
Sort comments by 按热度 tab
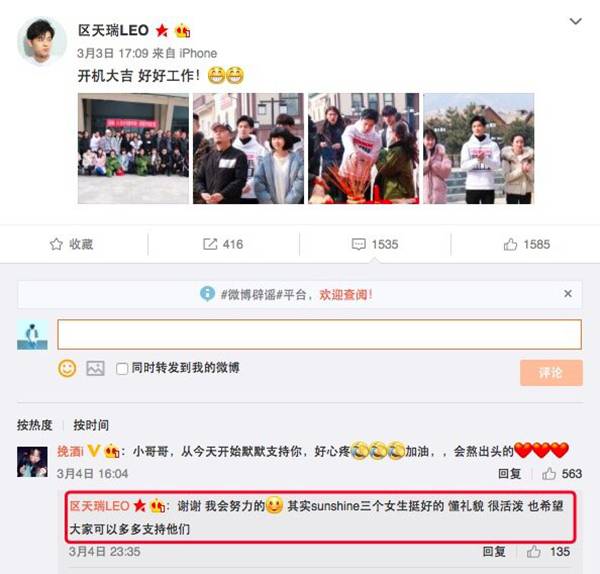tap(34, 425)
